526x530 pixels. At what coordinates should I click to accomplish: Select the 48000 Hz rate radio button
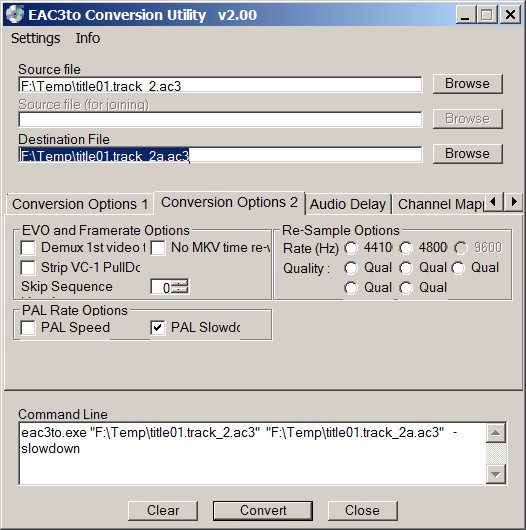tap(406, 248)
